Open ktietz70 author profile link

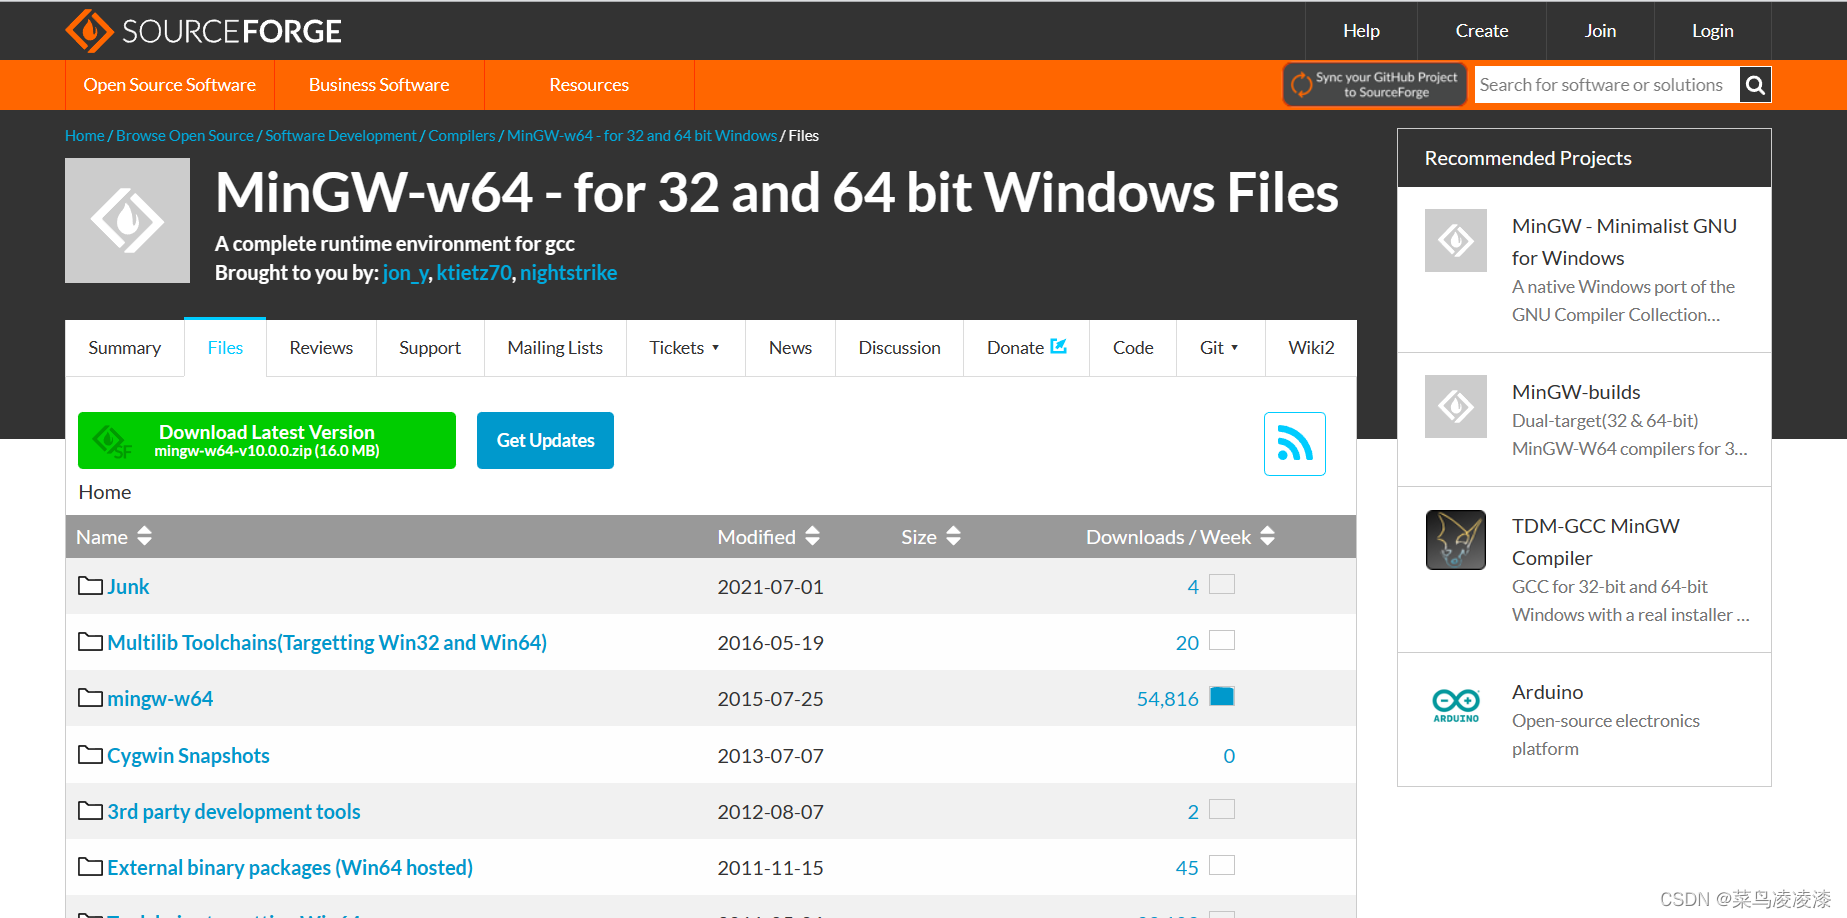pyautogui.click(x=474, y=273)
